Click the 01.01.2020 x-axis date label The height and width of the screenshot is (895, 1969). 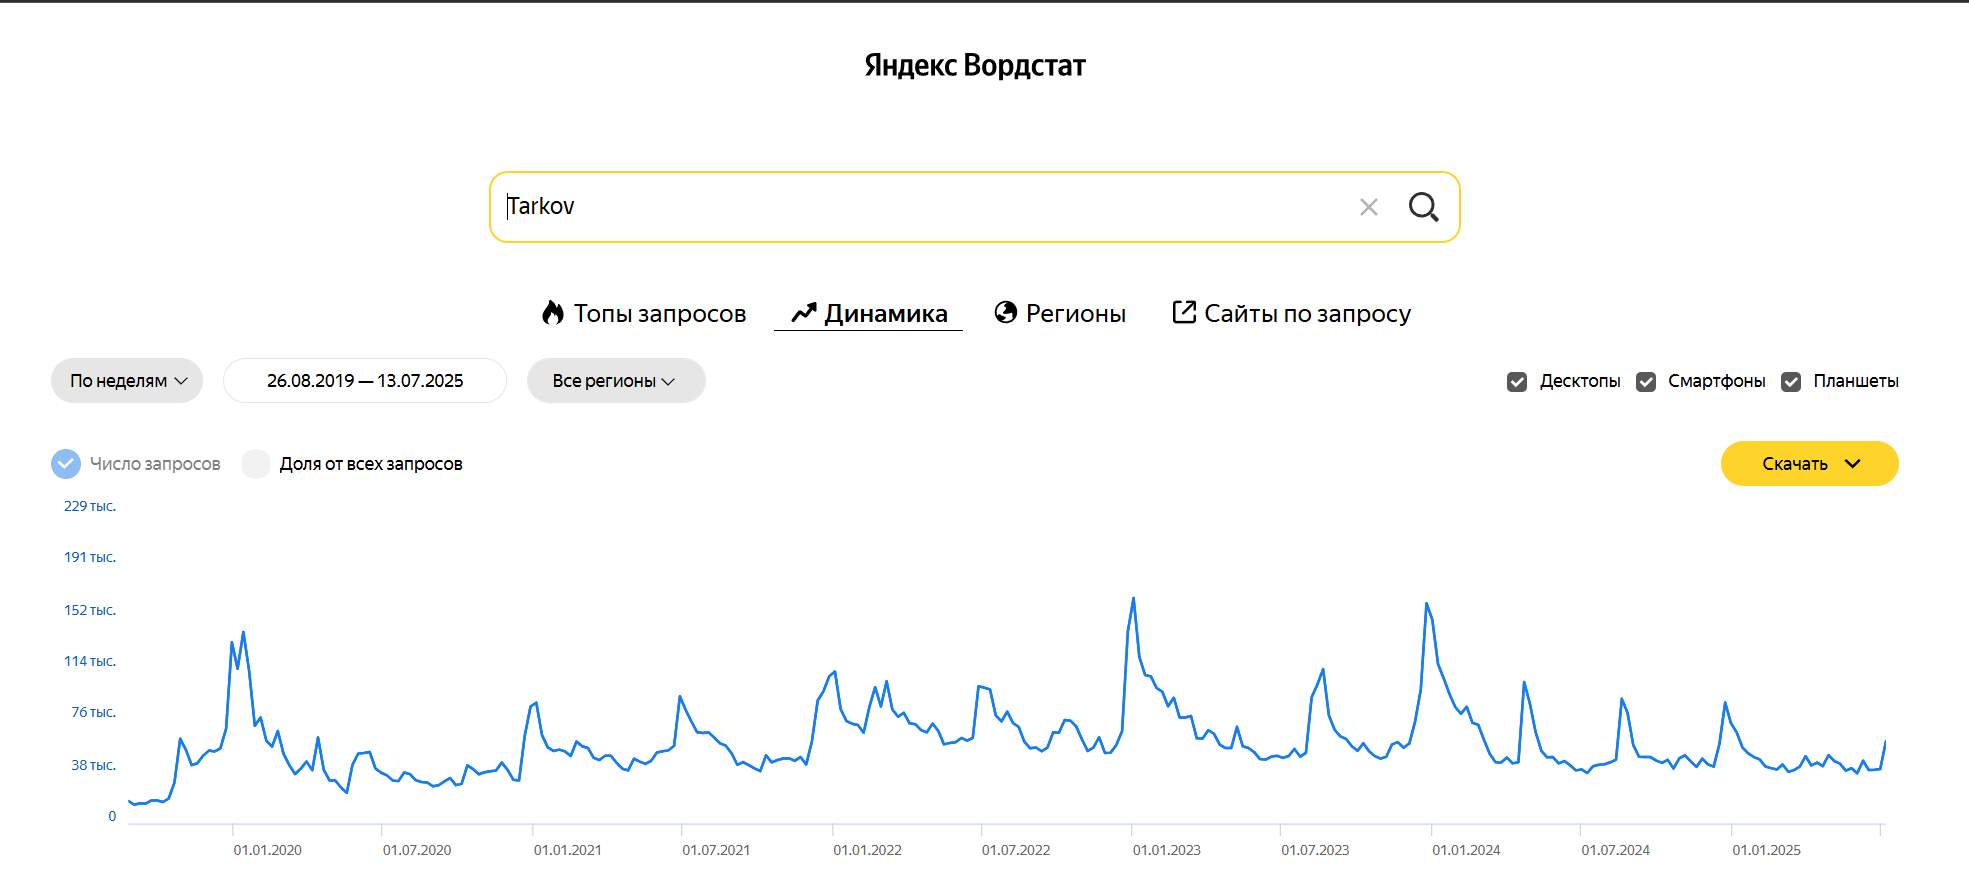pos(268,850)
